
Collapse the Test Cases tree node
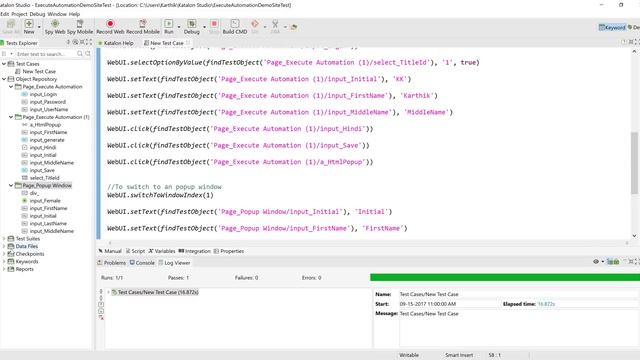tap(4, 64)
